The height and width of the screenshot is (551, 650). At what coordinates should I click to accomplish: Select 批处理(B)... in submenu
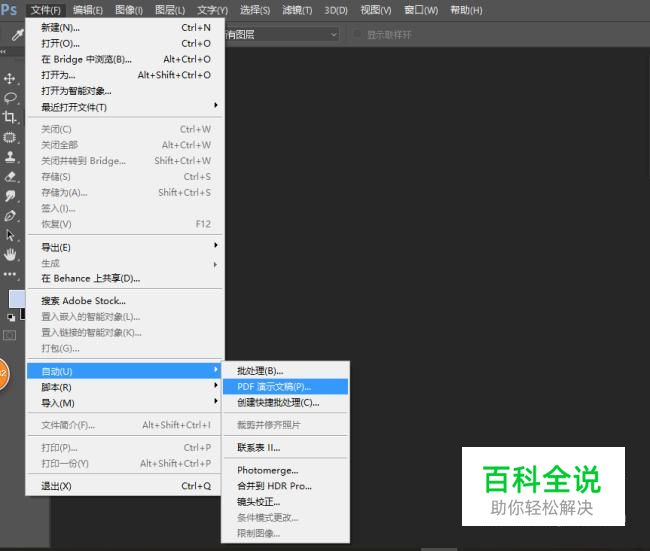pos(285,371)
